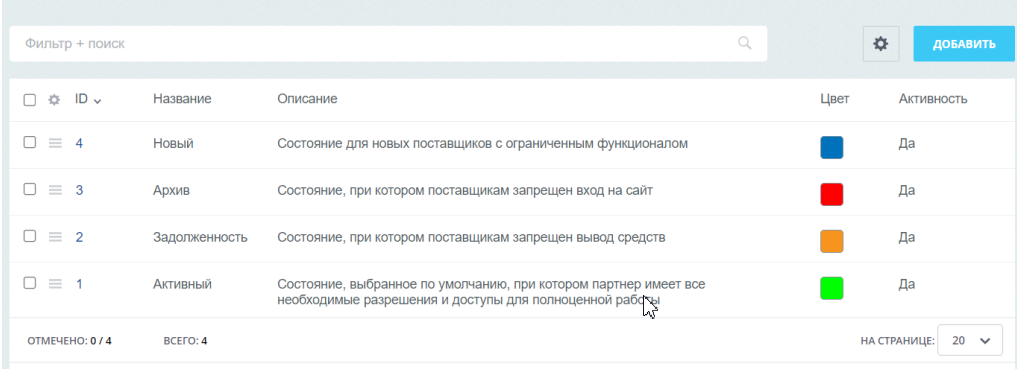
Task: Click the red color swatch for Архив
Action: click(x=832, y=195)
